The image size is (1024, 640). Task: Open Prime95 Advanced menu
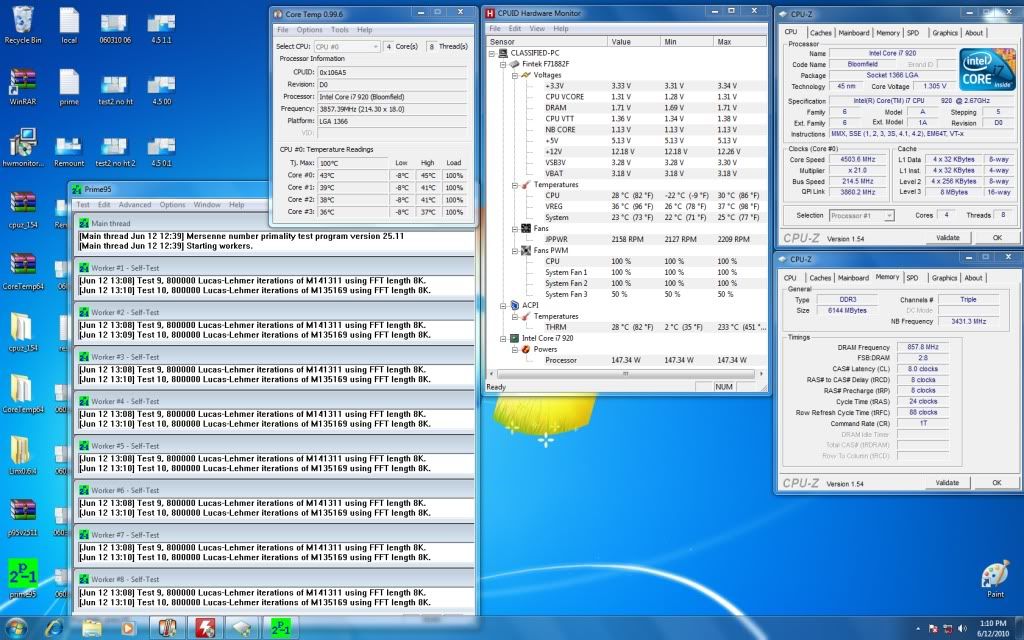tap(134, 205)
